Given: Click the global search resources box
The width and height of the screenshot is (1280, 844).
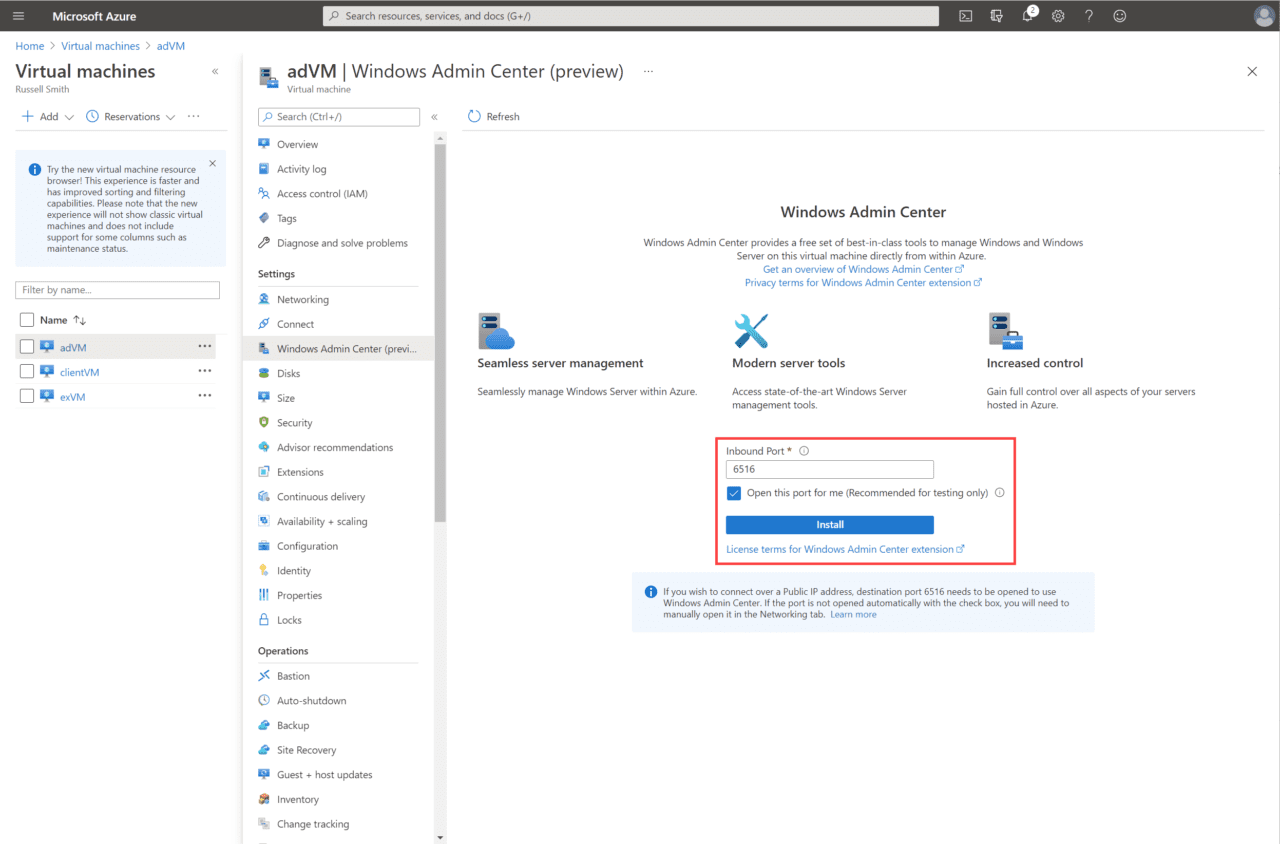Looking at the screenshot, I should click(x=631, y=16).
